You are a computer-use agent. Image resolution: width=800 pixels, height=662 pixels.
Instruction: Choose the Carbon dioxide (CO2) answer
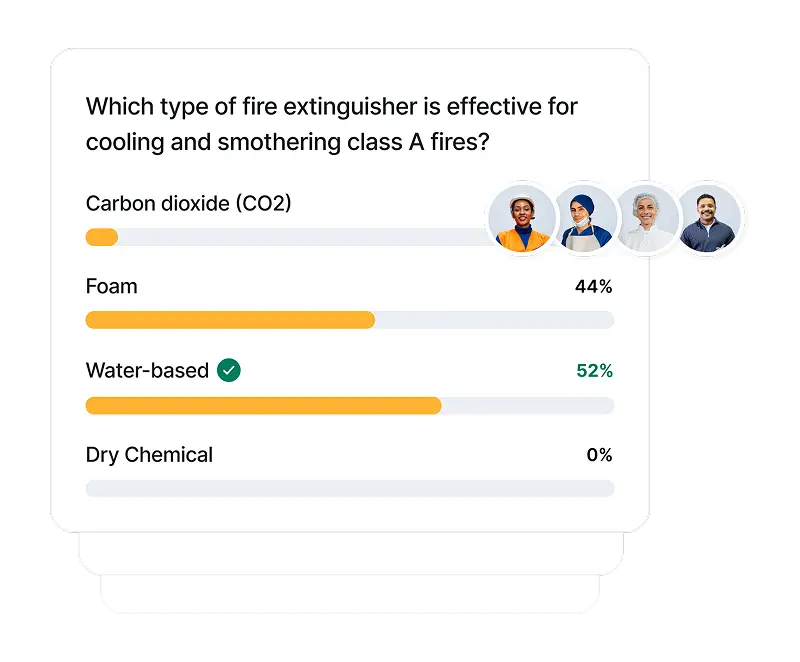click(188, 203)
